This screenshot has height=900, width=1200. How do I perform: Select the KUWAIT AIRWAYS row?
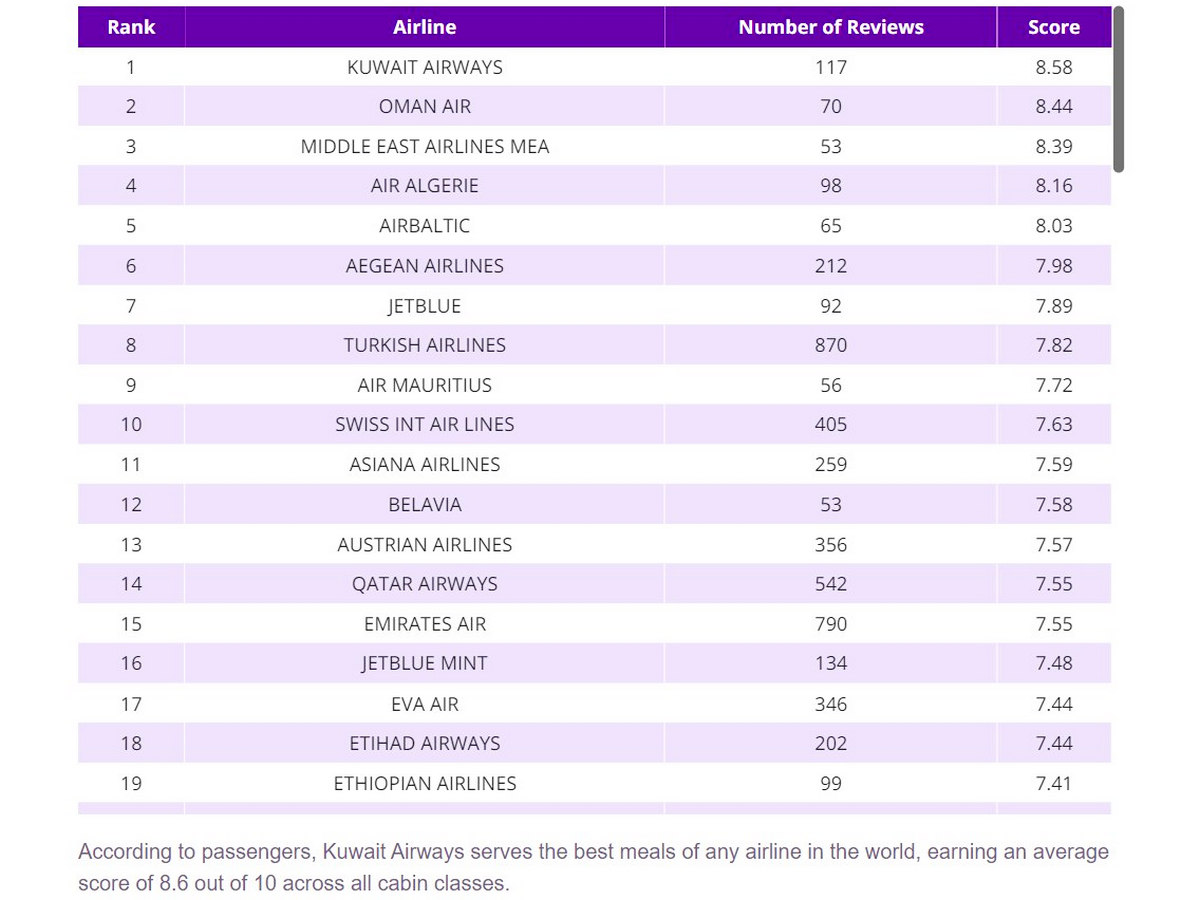(594, 67)
